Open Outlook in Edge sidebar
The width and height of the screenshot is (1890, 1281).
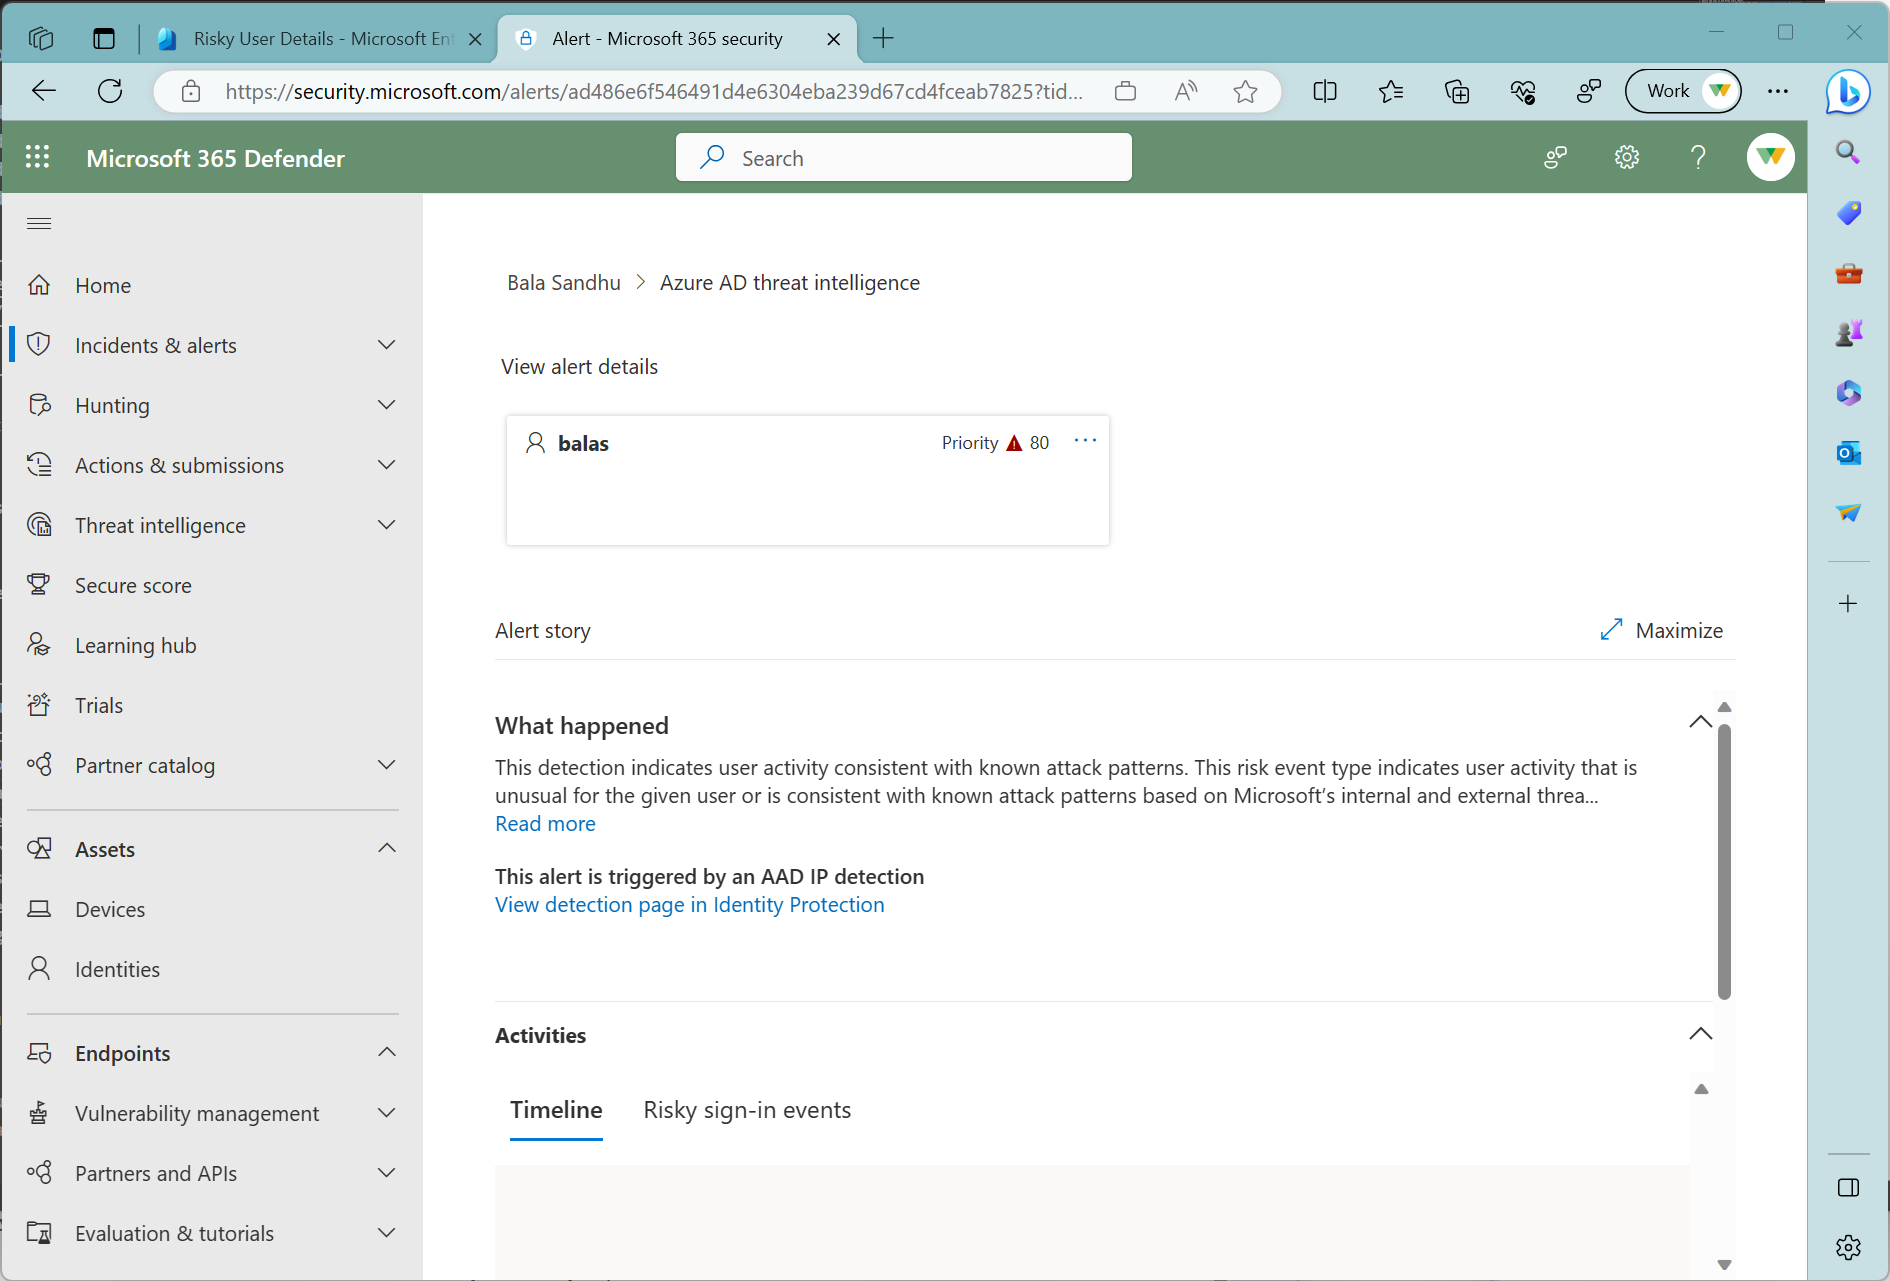(x=1848, y=453)
